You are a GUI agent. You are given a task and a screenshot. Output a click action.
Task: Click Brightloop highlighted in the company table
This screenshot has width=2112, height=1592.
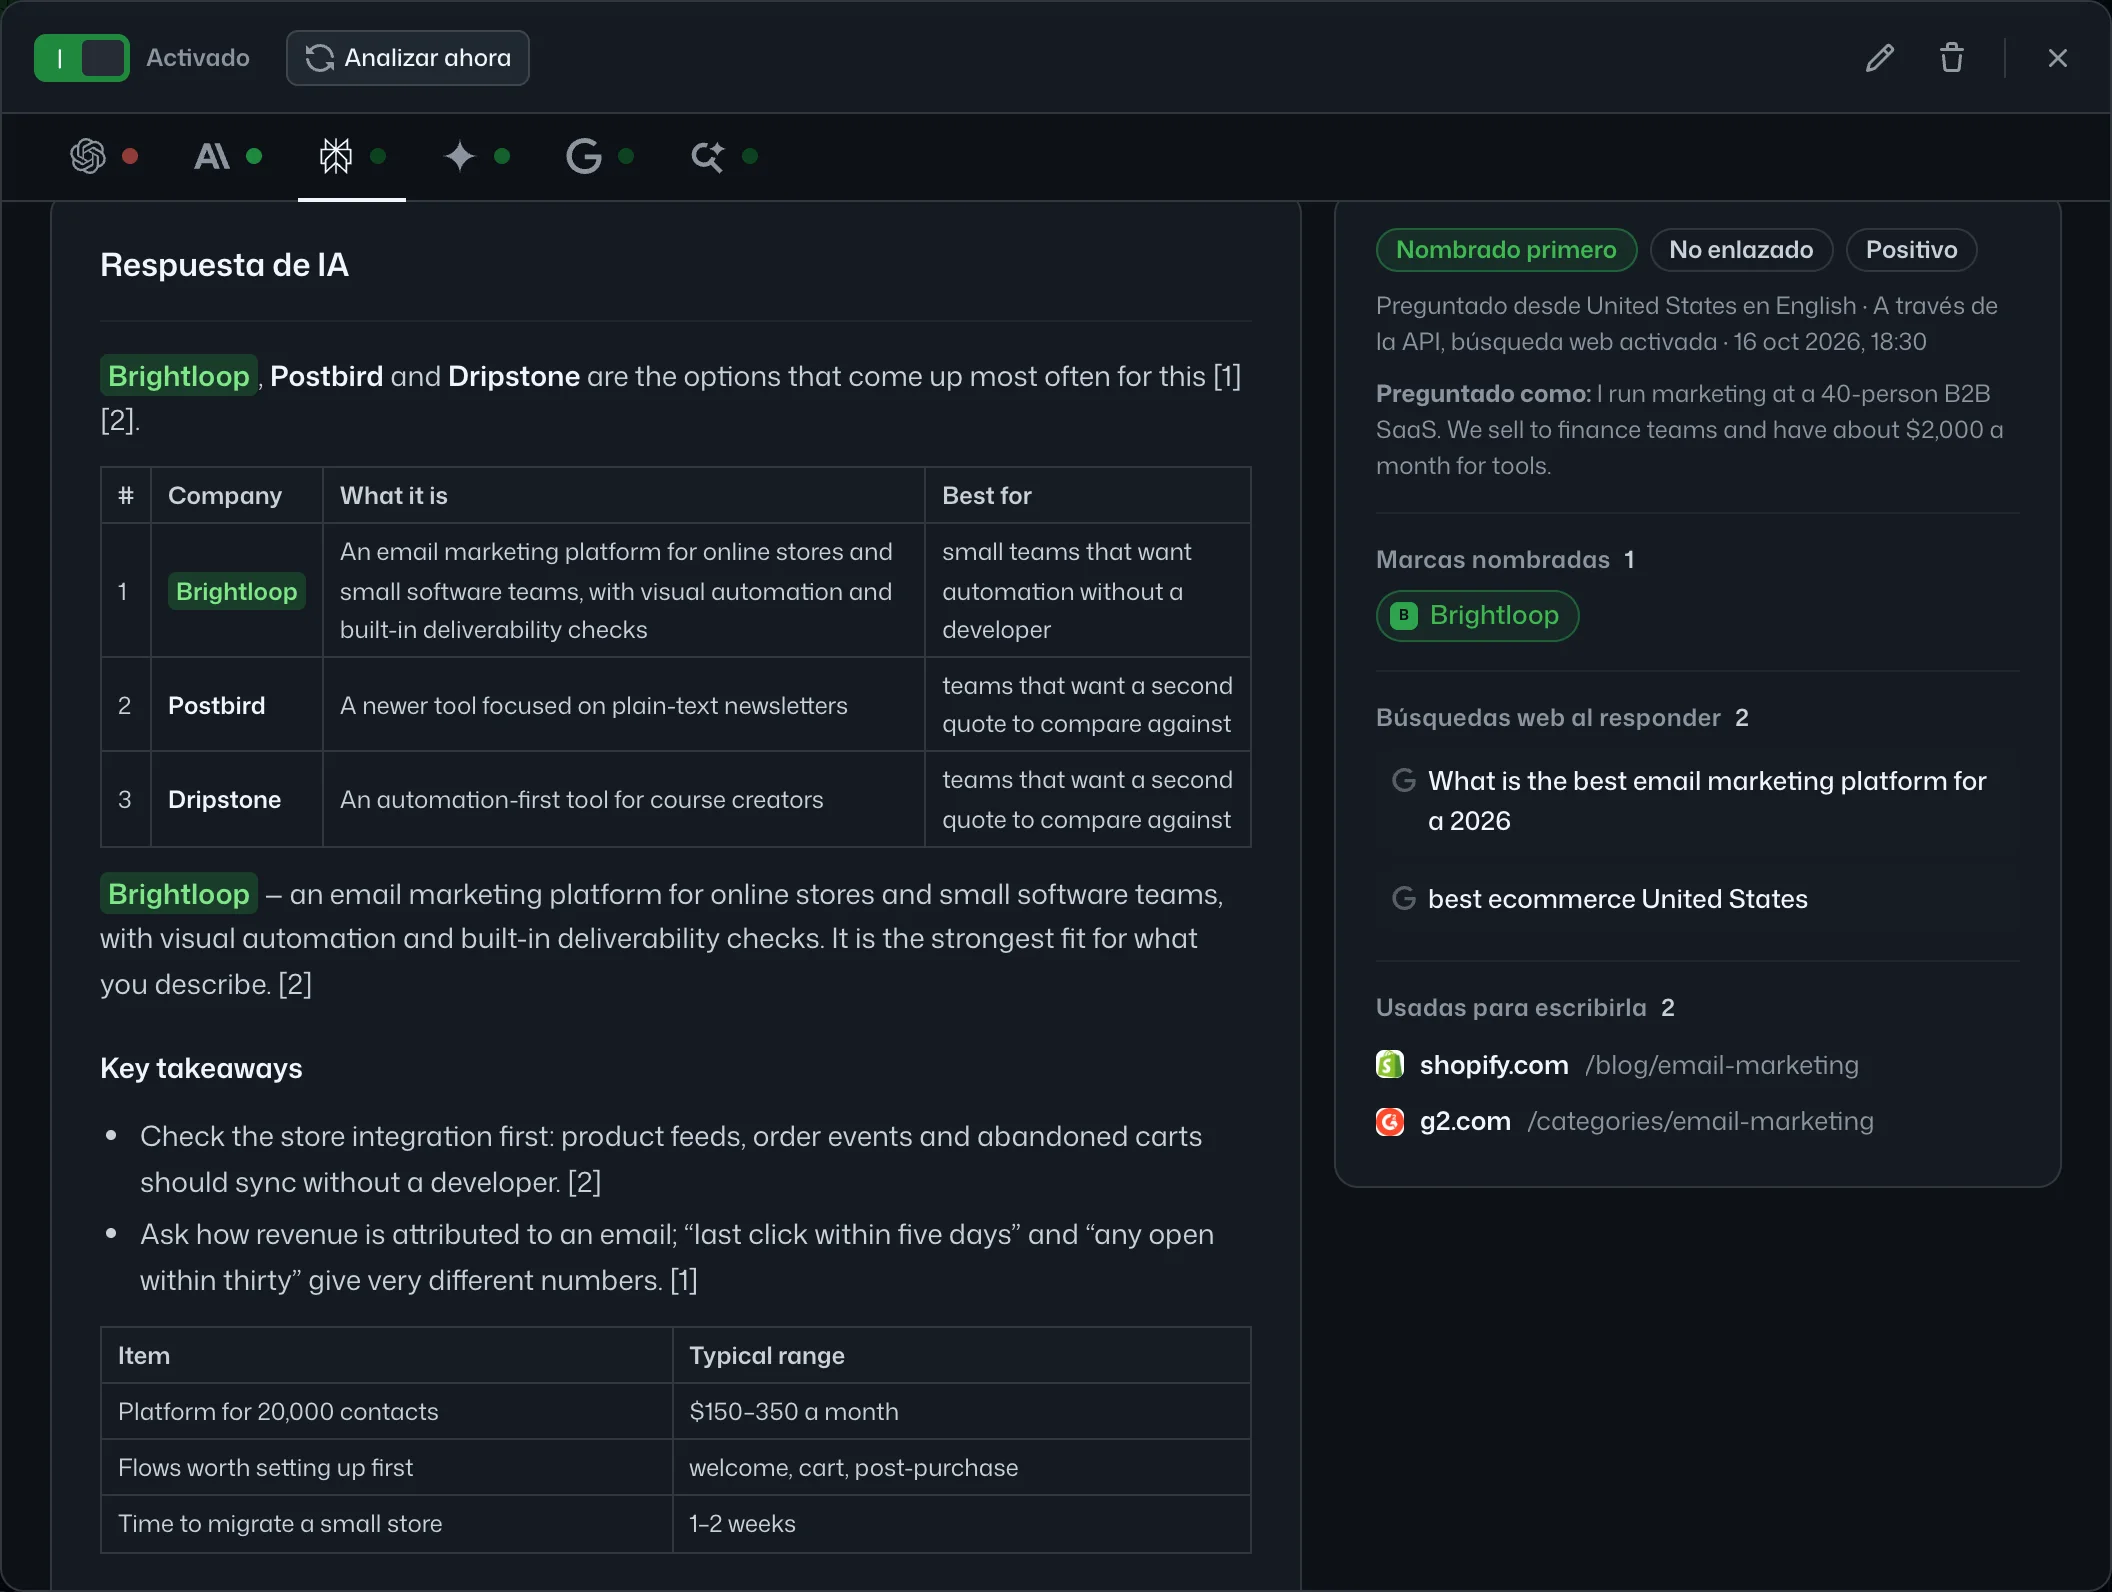(236, 591)
